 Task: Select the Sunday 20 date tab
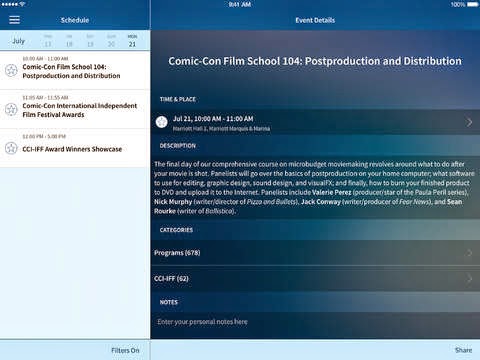tap(111, 41)
